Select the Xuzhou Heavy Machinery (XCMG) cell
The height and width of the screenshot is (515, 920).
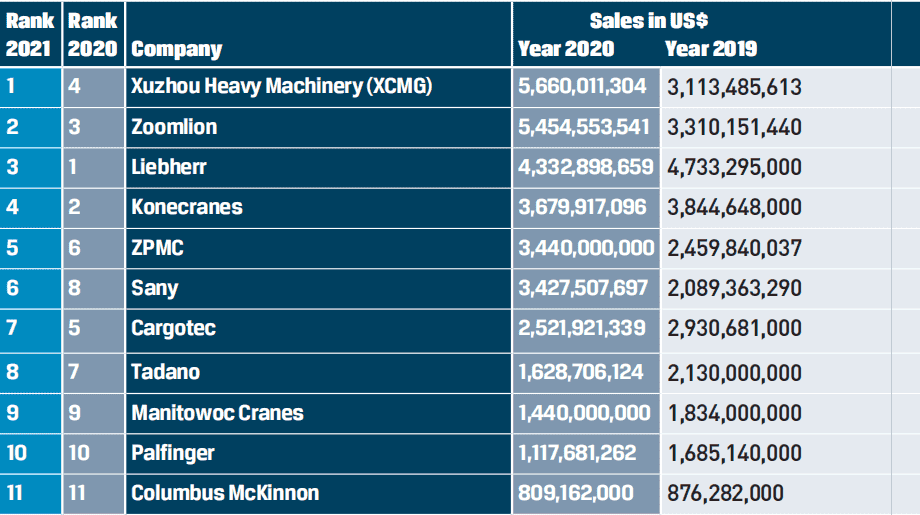[x=282, y=86]
